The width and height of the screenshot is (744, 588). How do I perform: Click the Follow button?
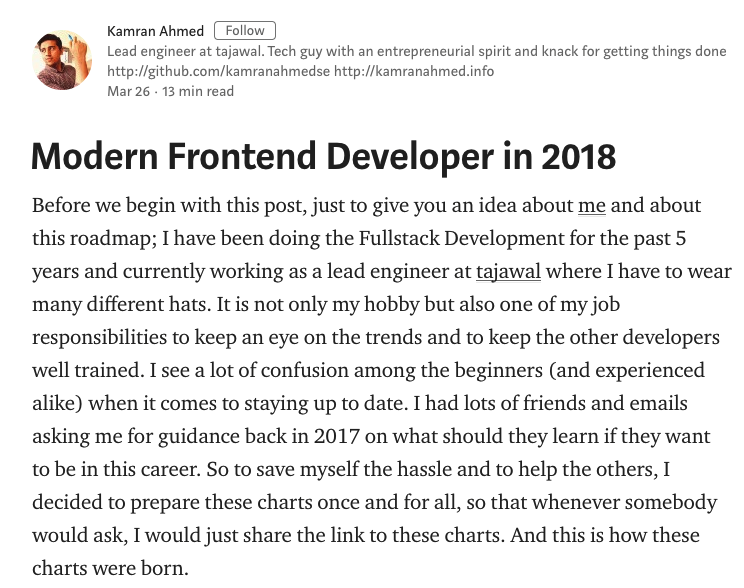click(245, 30)
